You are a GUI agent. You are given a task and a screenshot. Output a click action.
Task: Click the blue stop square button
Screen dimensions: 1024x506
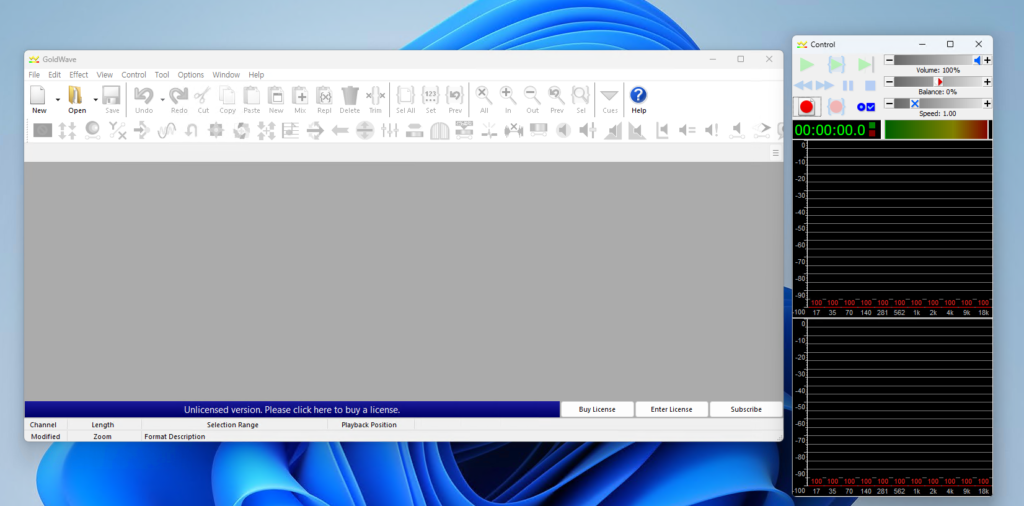point(870,86)
